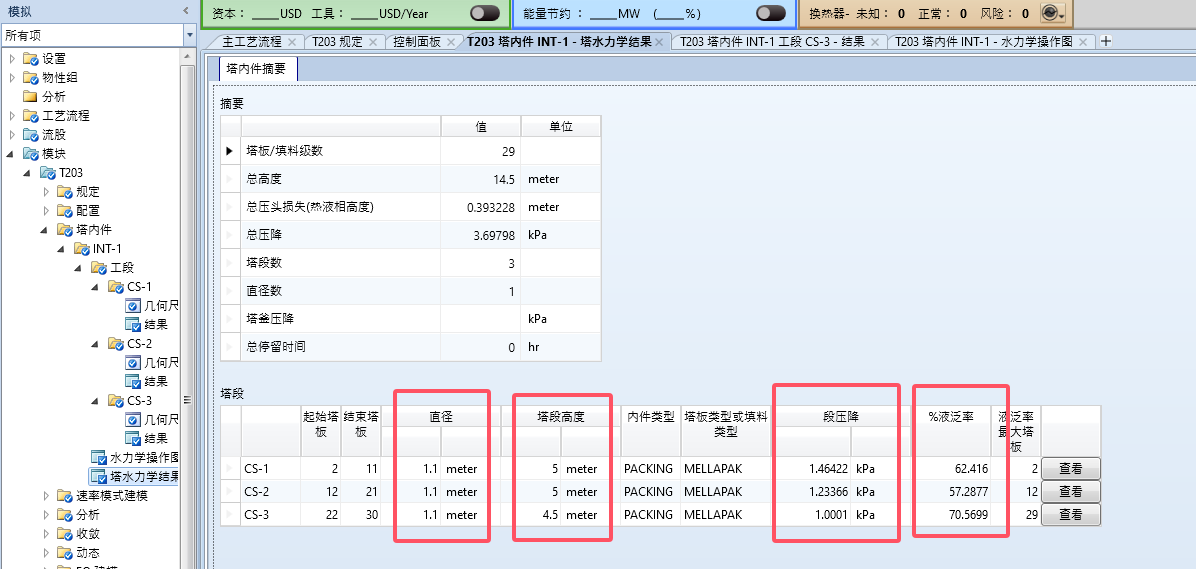Screen dimensions: 1196x569
Task: Toggle the economics (资本) activation switch
Action: pos(485,13)
